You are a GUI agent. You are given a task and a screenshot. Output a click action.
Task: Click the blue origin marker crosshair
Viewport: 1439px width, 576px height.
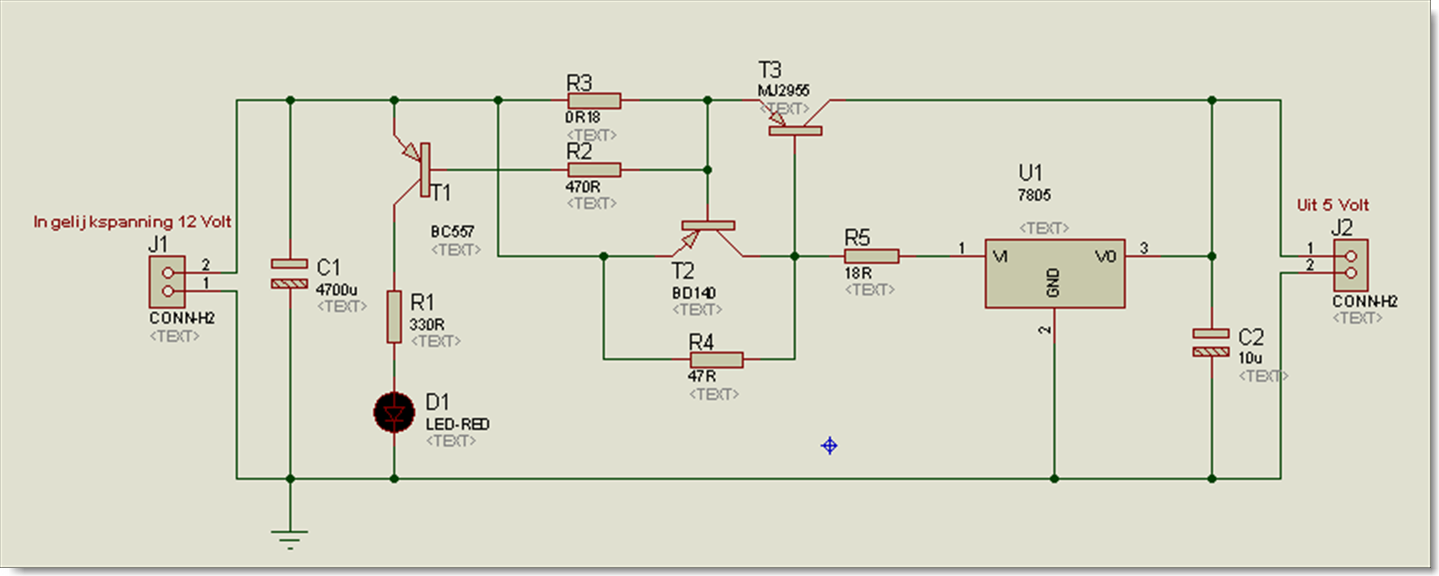[x=829, y=446]
